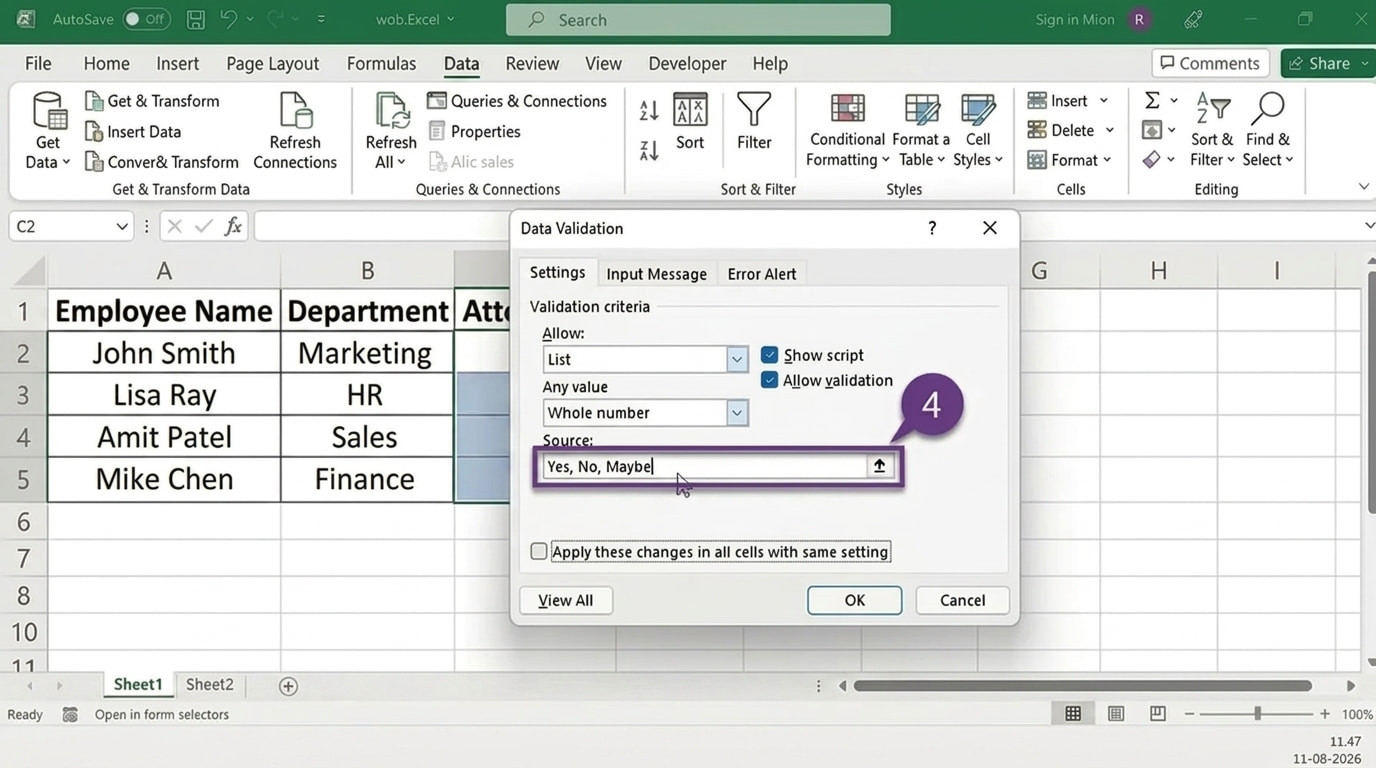
Task: Toggle the AutoSave switch
Action: coord(146,19)
